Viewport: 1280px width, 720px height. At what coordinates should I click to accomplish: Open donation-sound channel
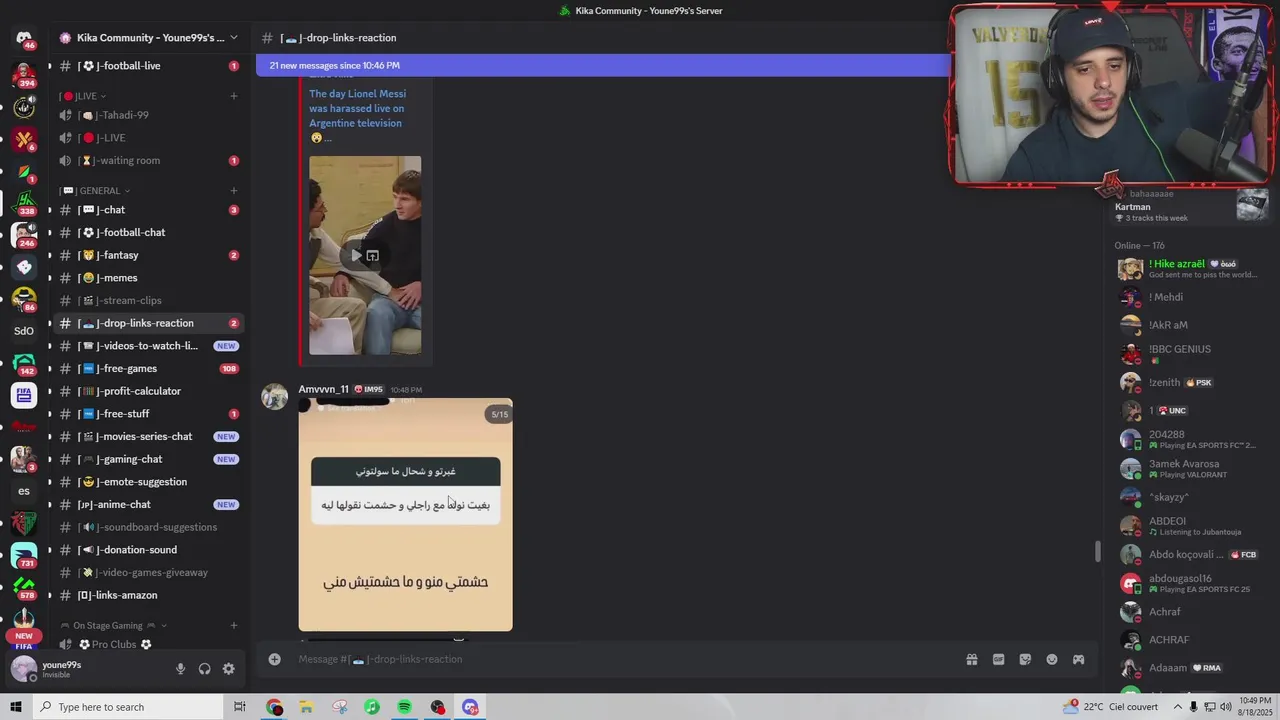pos(148,550)
